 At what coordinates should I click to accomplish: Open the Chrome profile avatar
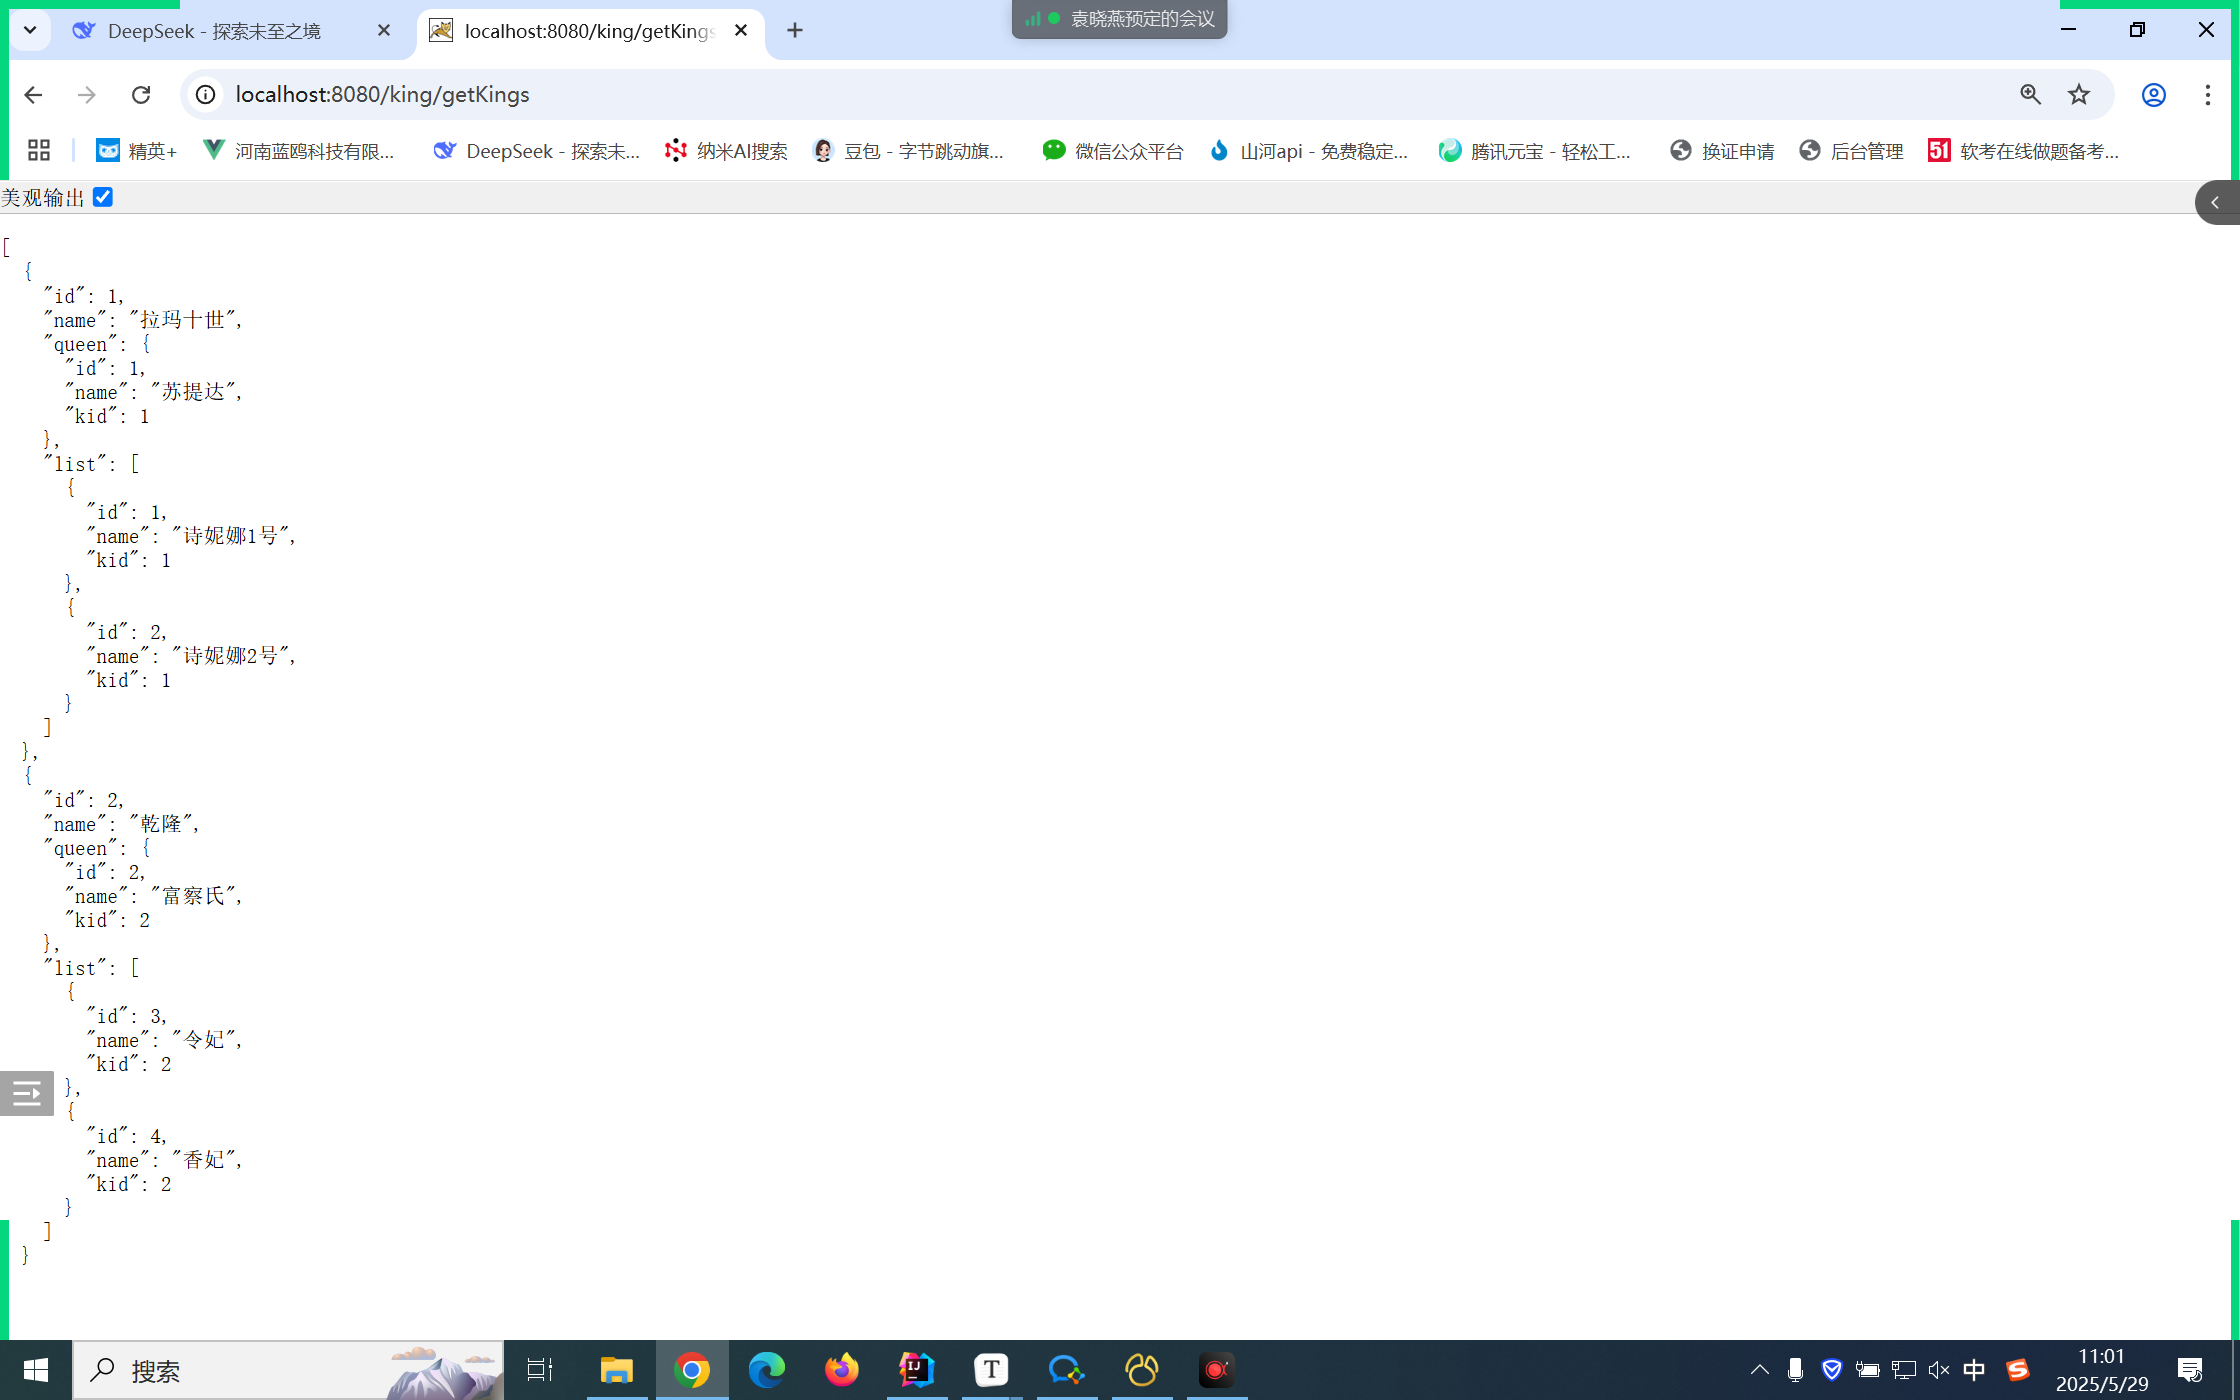click(2153, 95)
